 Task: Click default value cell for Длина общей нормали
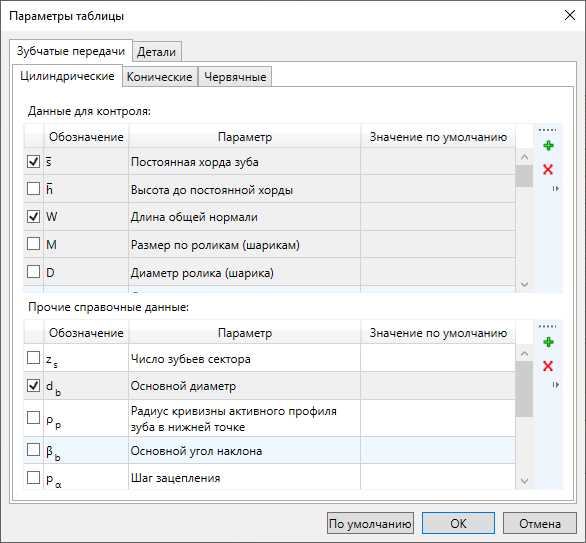pyautogui.click(x=438, y=217)
